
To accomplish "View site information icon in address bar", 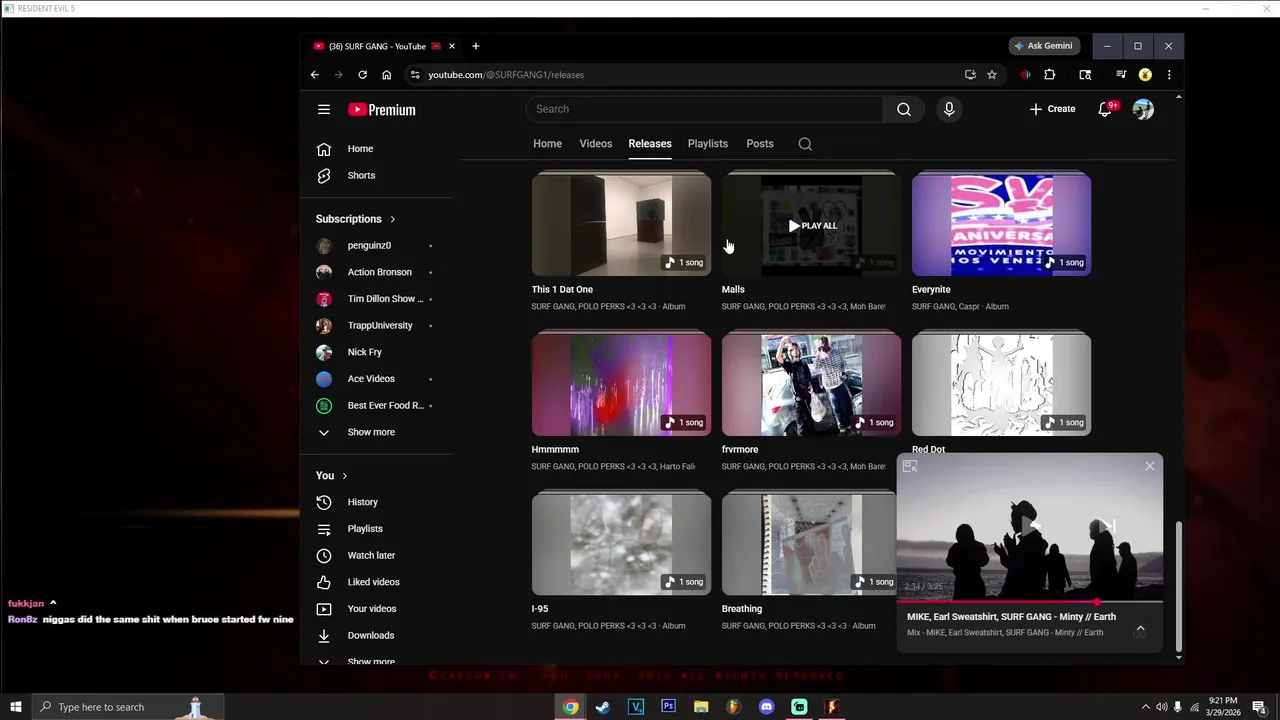I will click(x=415, y=75).
